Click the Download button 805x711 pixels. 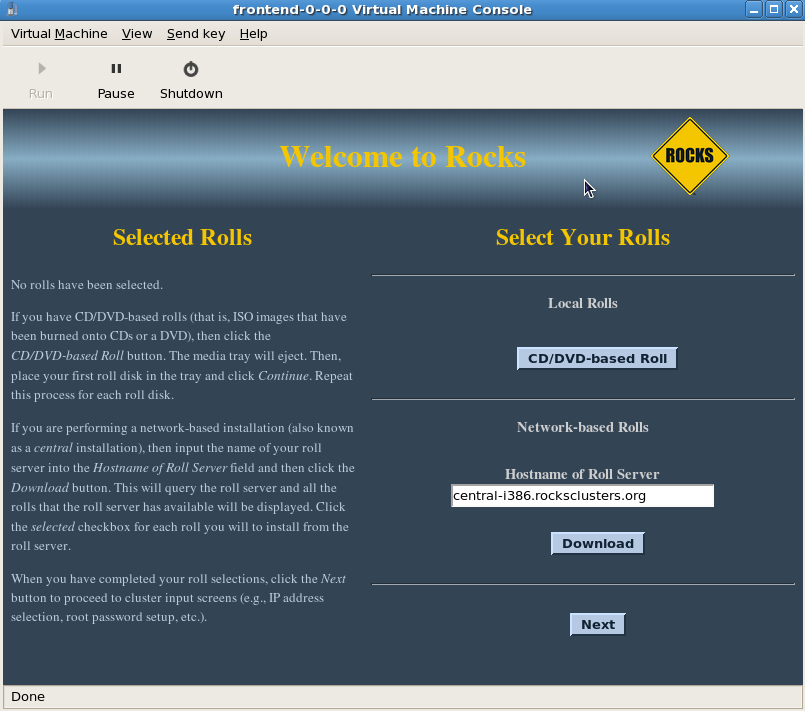click(598, 543)
